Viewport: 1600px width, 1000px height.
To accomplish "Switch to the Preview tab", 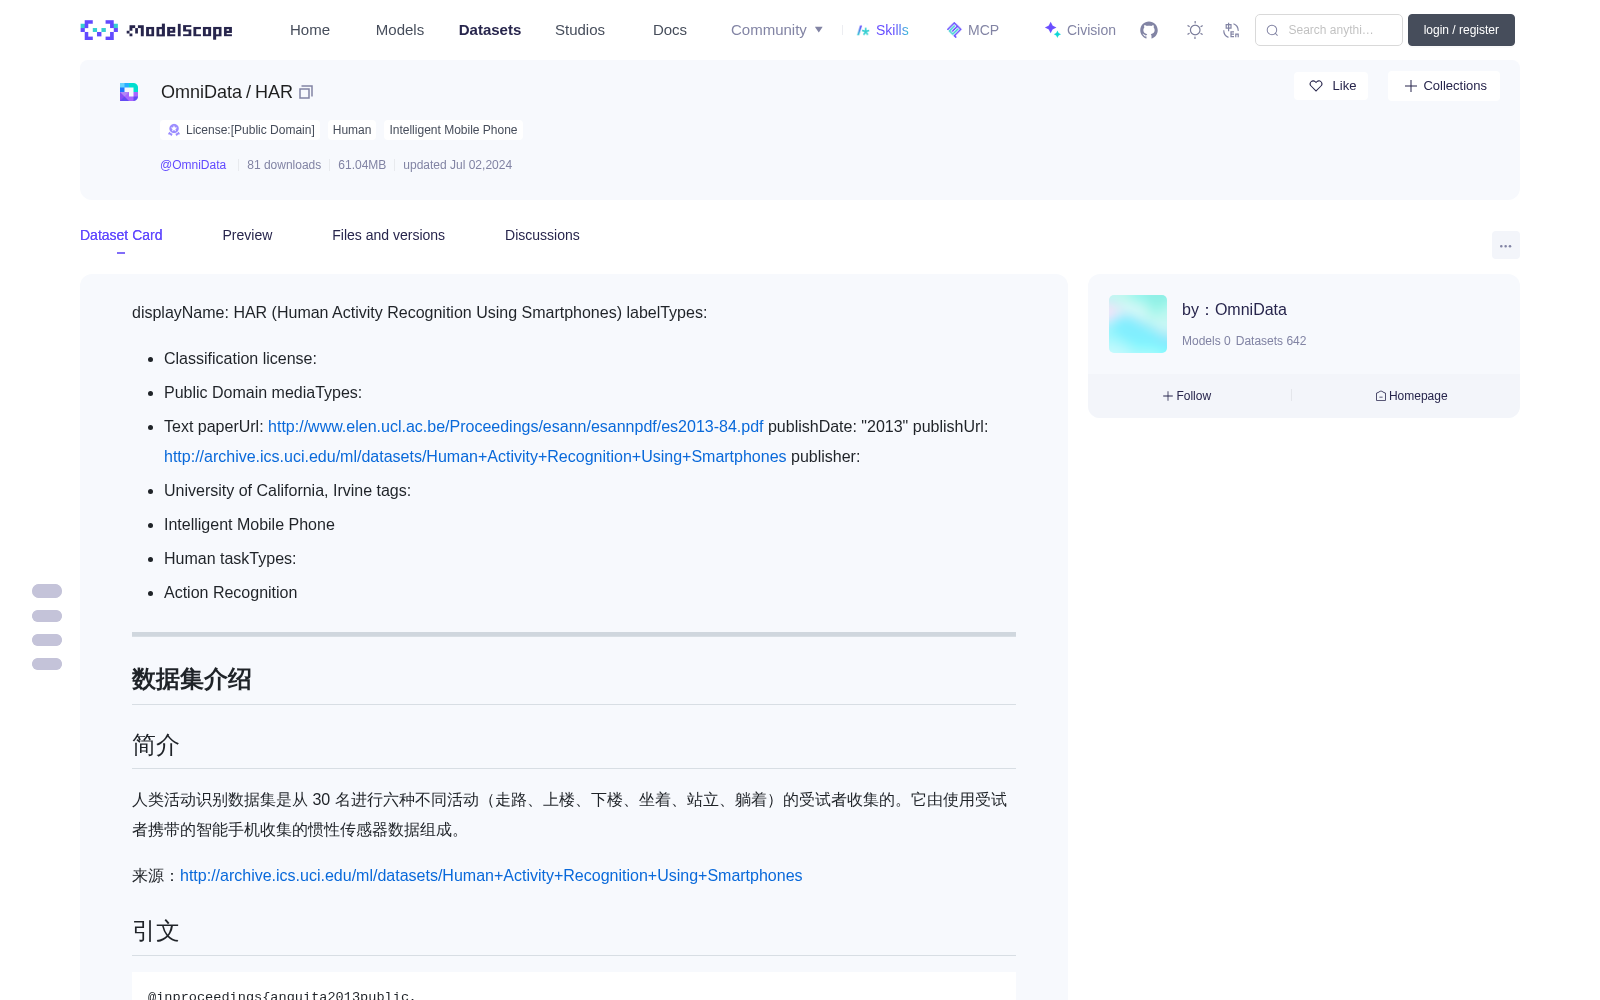I will tap(247, 235).
